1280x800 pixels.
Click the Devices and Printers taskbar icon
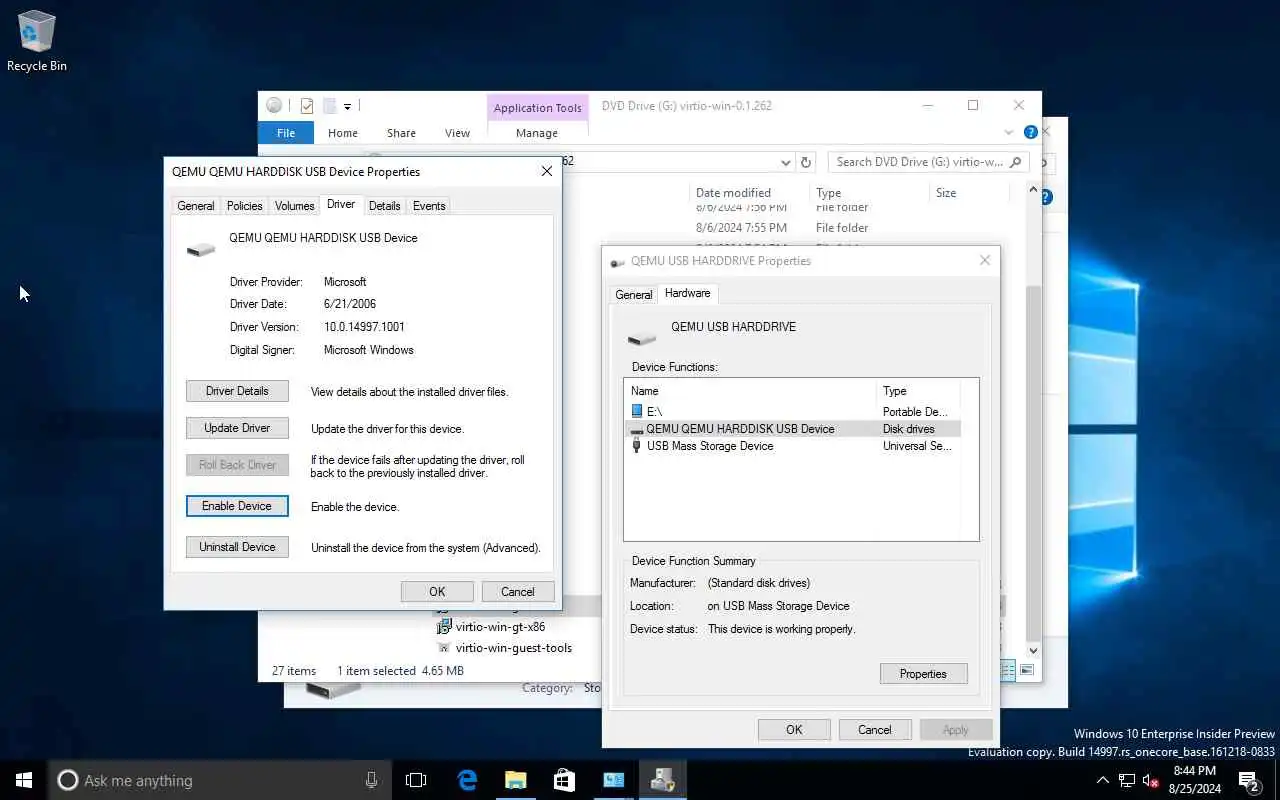click(x=662, y=780)
